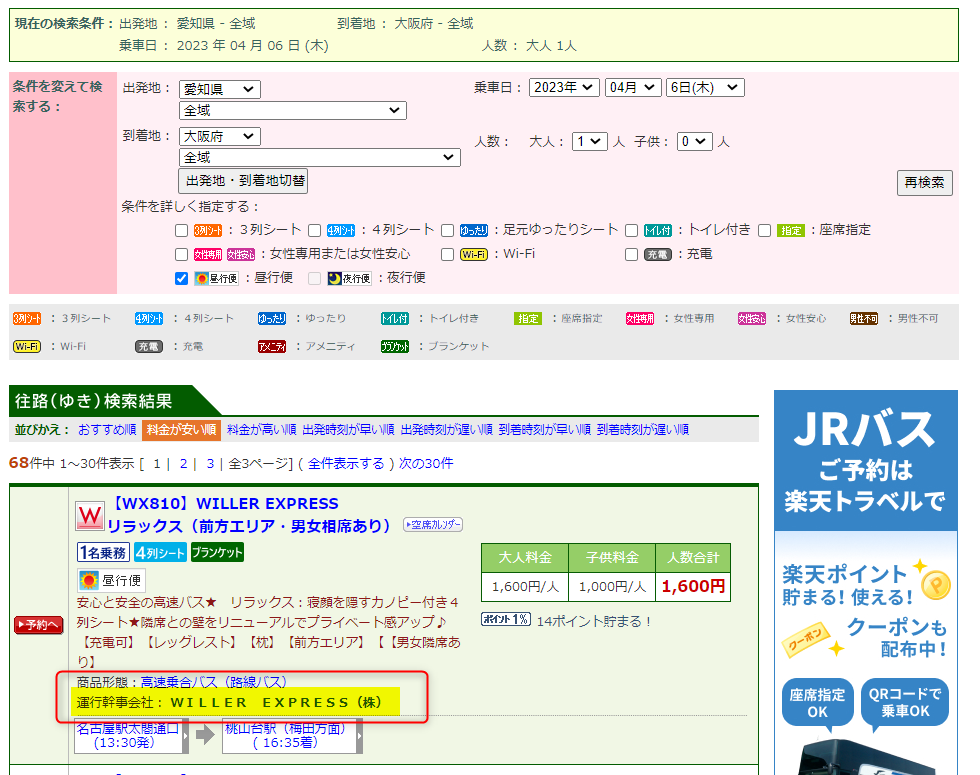The width and height of the screenshot is (980, 775).
Task: Click the green ブランケット badge in result
Action: [x=217, y=553]
